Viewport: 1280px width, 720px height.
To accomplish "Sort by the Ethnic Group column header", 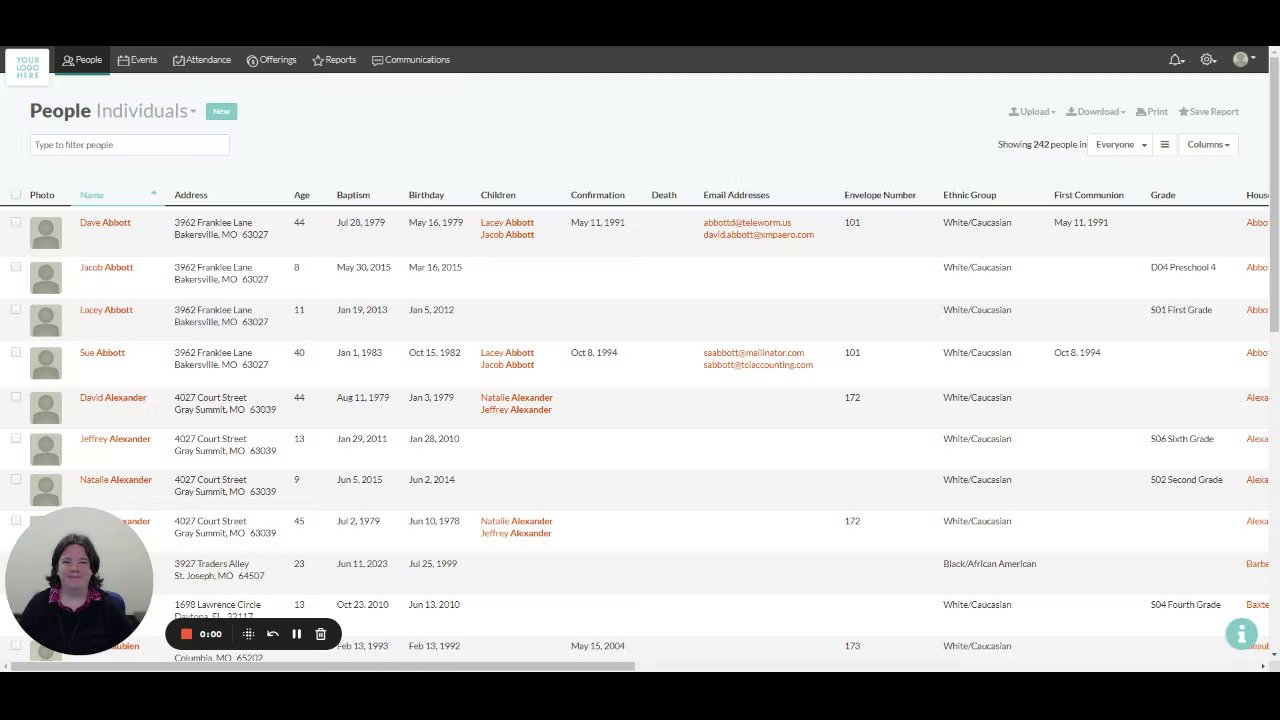I will click(x=969, y=195).
